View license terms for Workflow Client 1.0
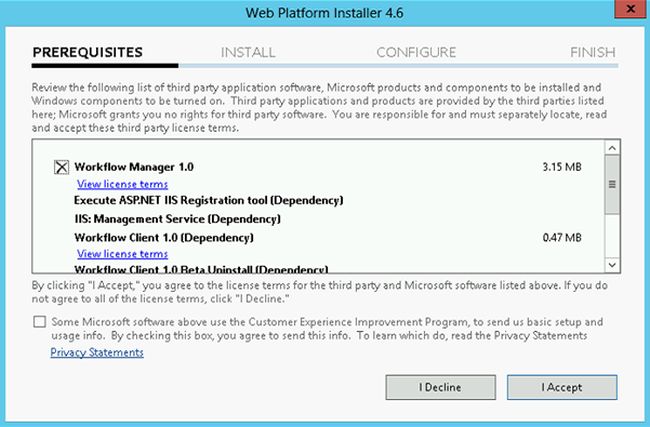 (x=122, y=254)
